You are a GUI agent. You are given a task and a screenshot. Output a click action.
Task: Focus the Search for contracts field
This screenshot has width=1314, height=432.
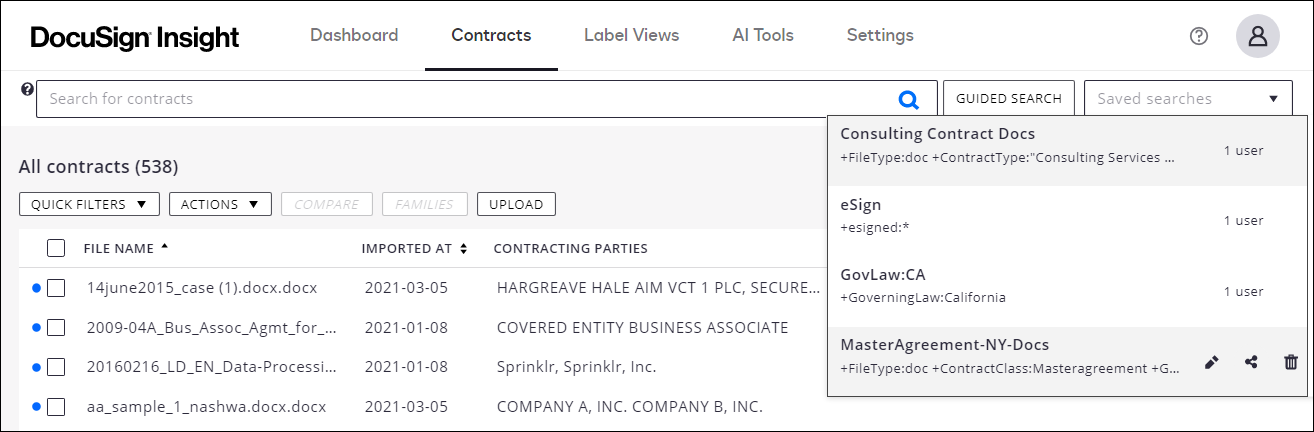(460, 99)
